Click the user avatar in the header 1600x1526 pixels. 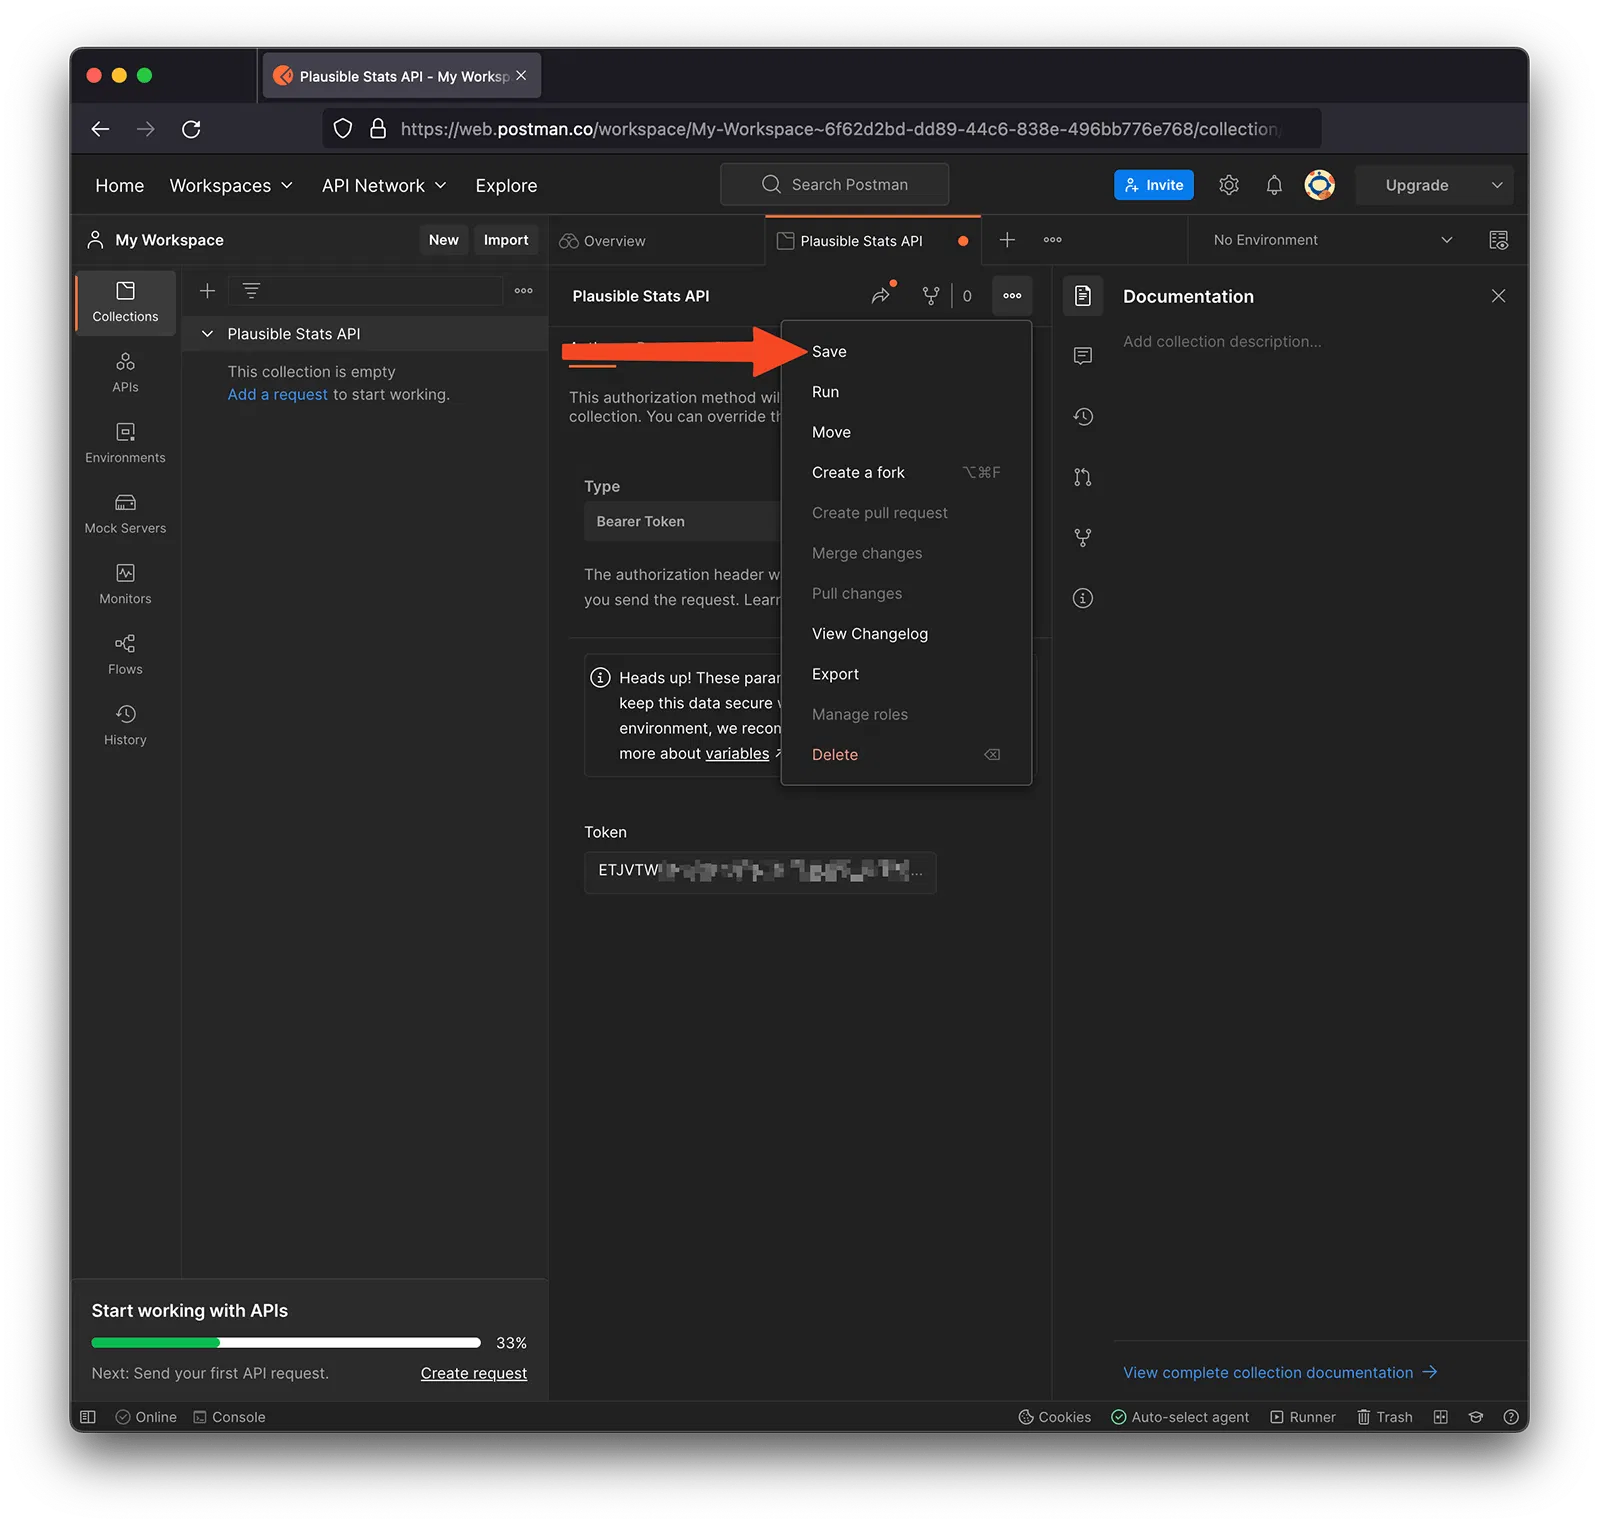[x=1320, y=185]
